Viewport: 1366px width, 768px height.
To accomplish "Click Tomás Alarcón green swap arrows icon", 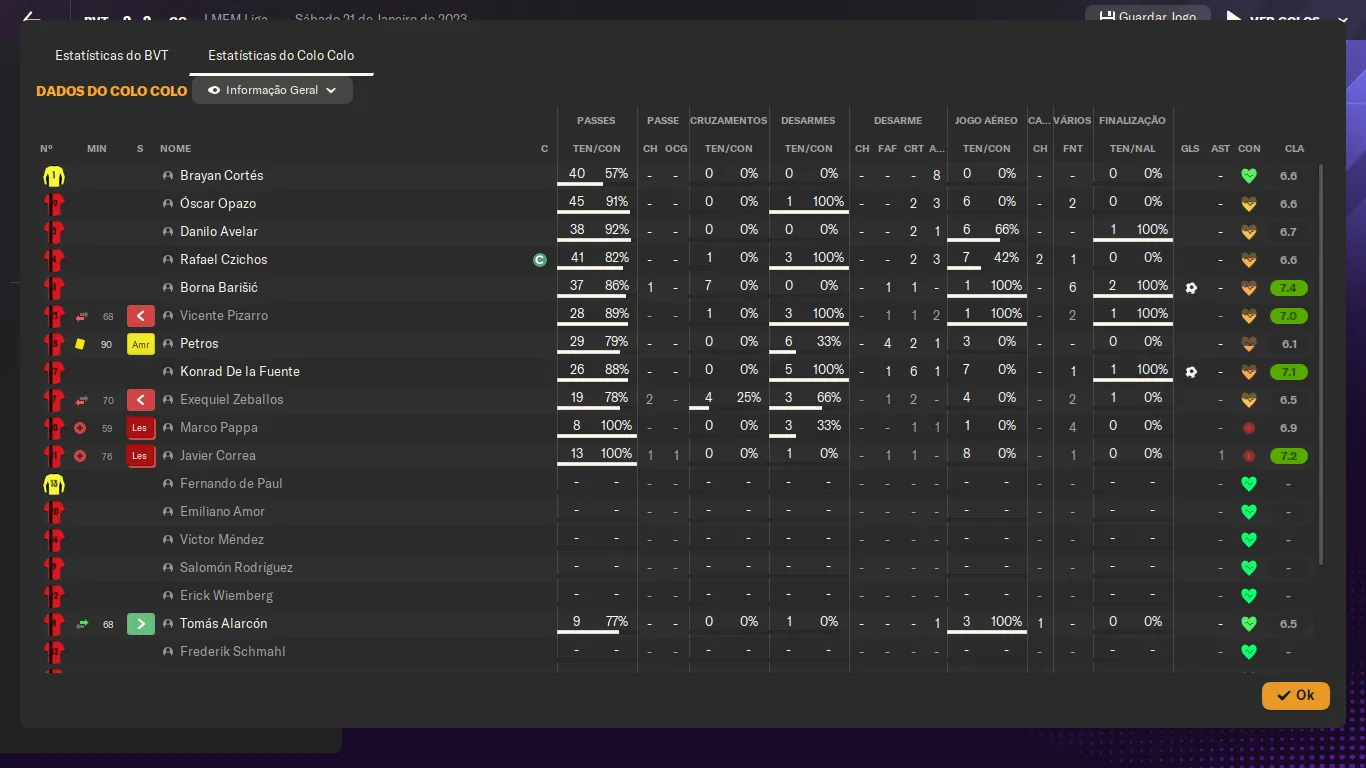I will [x=82, y=624].
